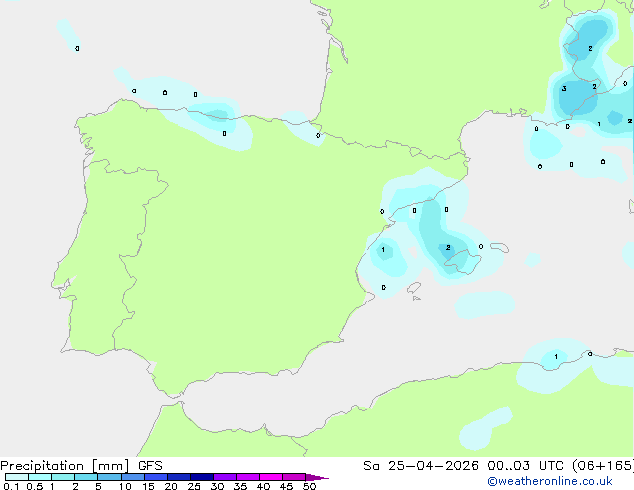Click the 'Sa 25-04-2026 00..03 UTC' timestamp
Viewport: 634px width, 490px height.
coord(465,466)
